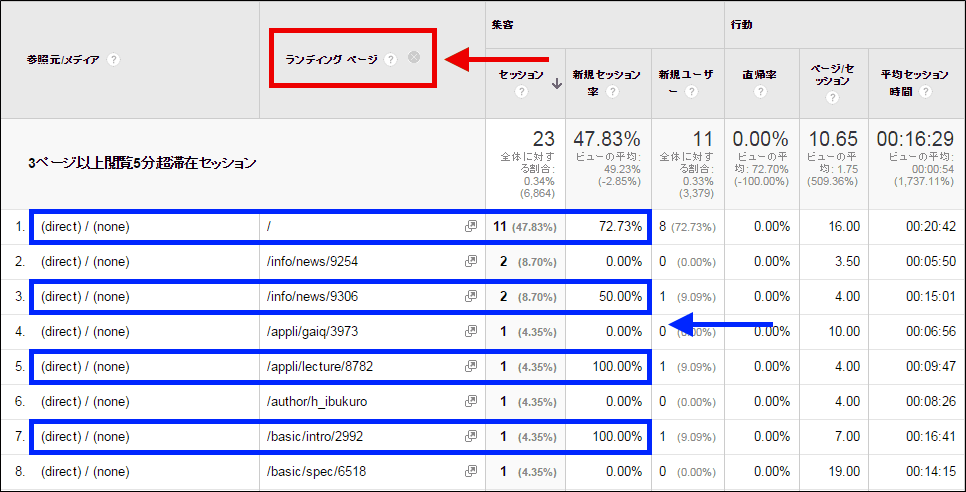
Task: Open /info/news/9254 page in new window icon
Action: pyautogui.click(x=471, y=262)
